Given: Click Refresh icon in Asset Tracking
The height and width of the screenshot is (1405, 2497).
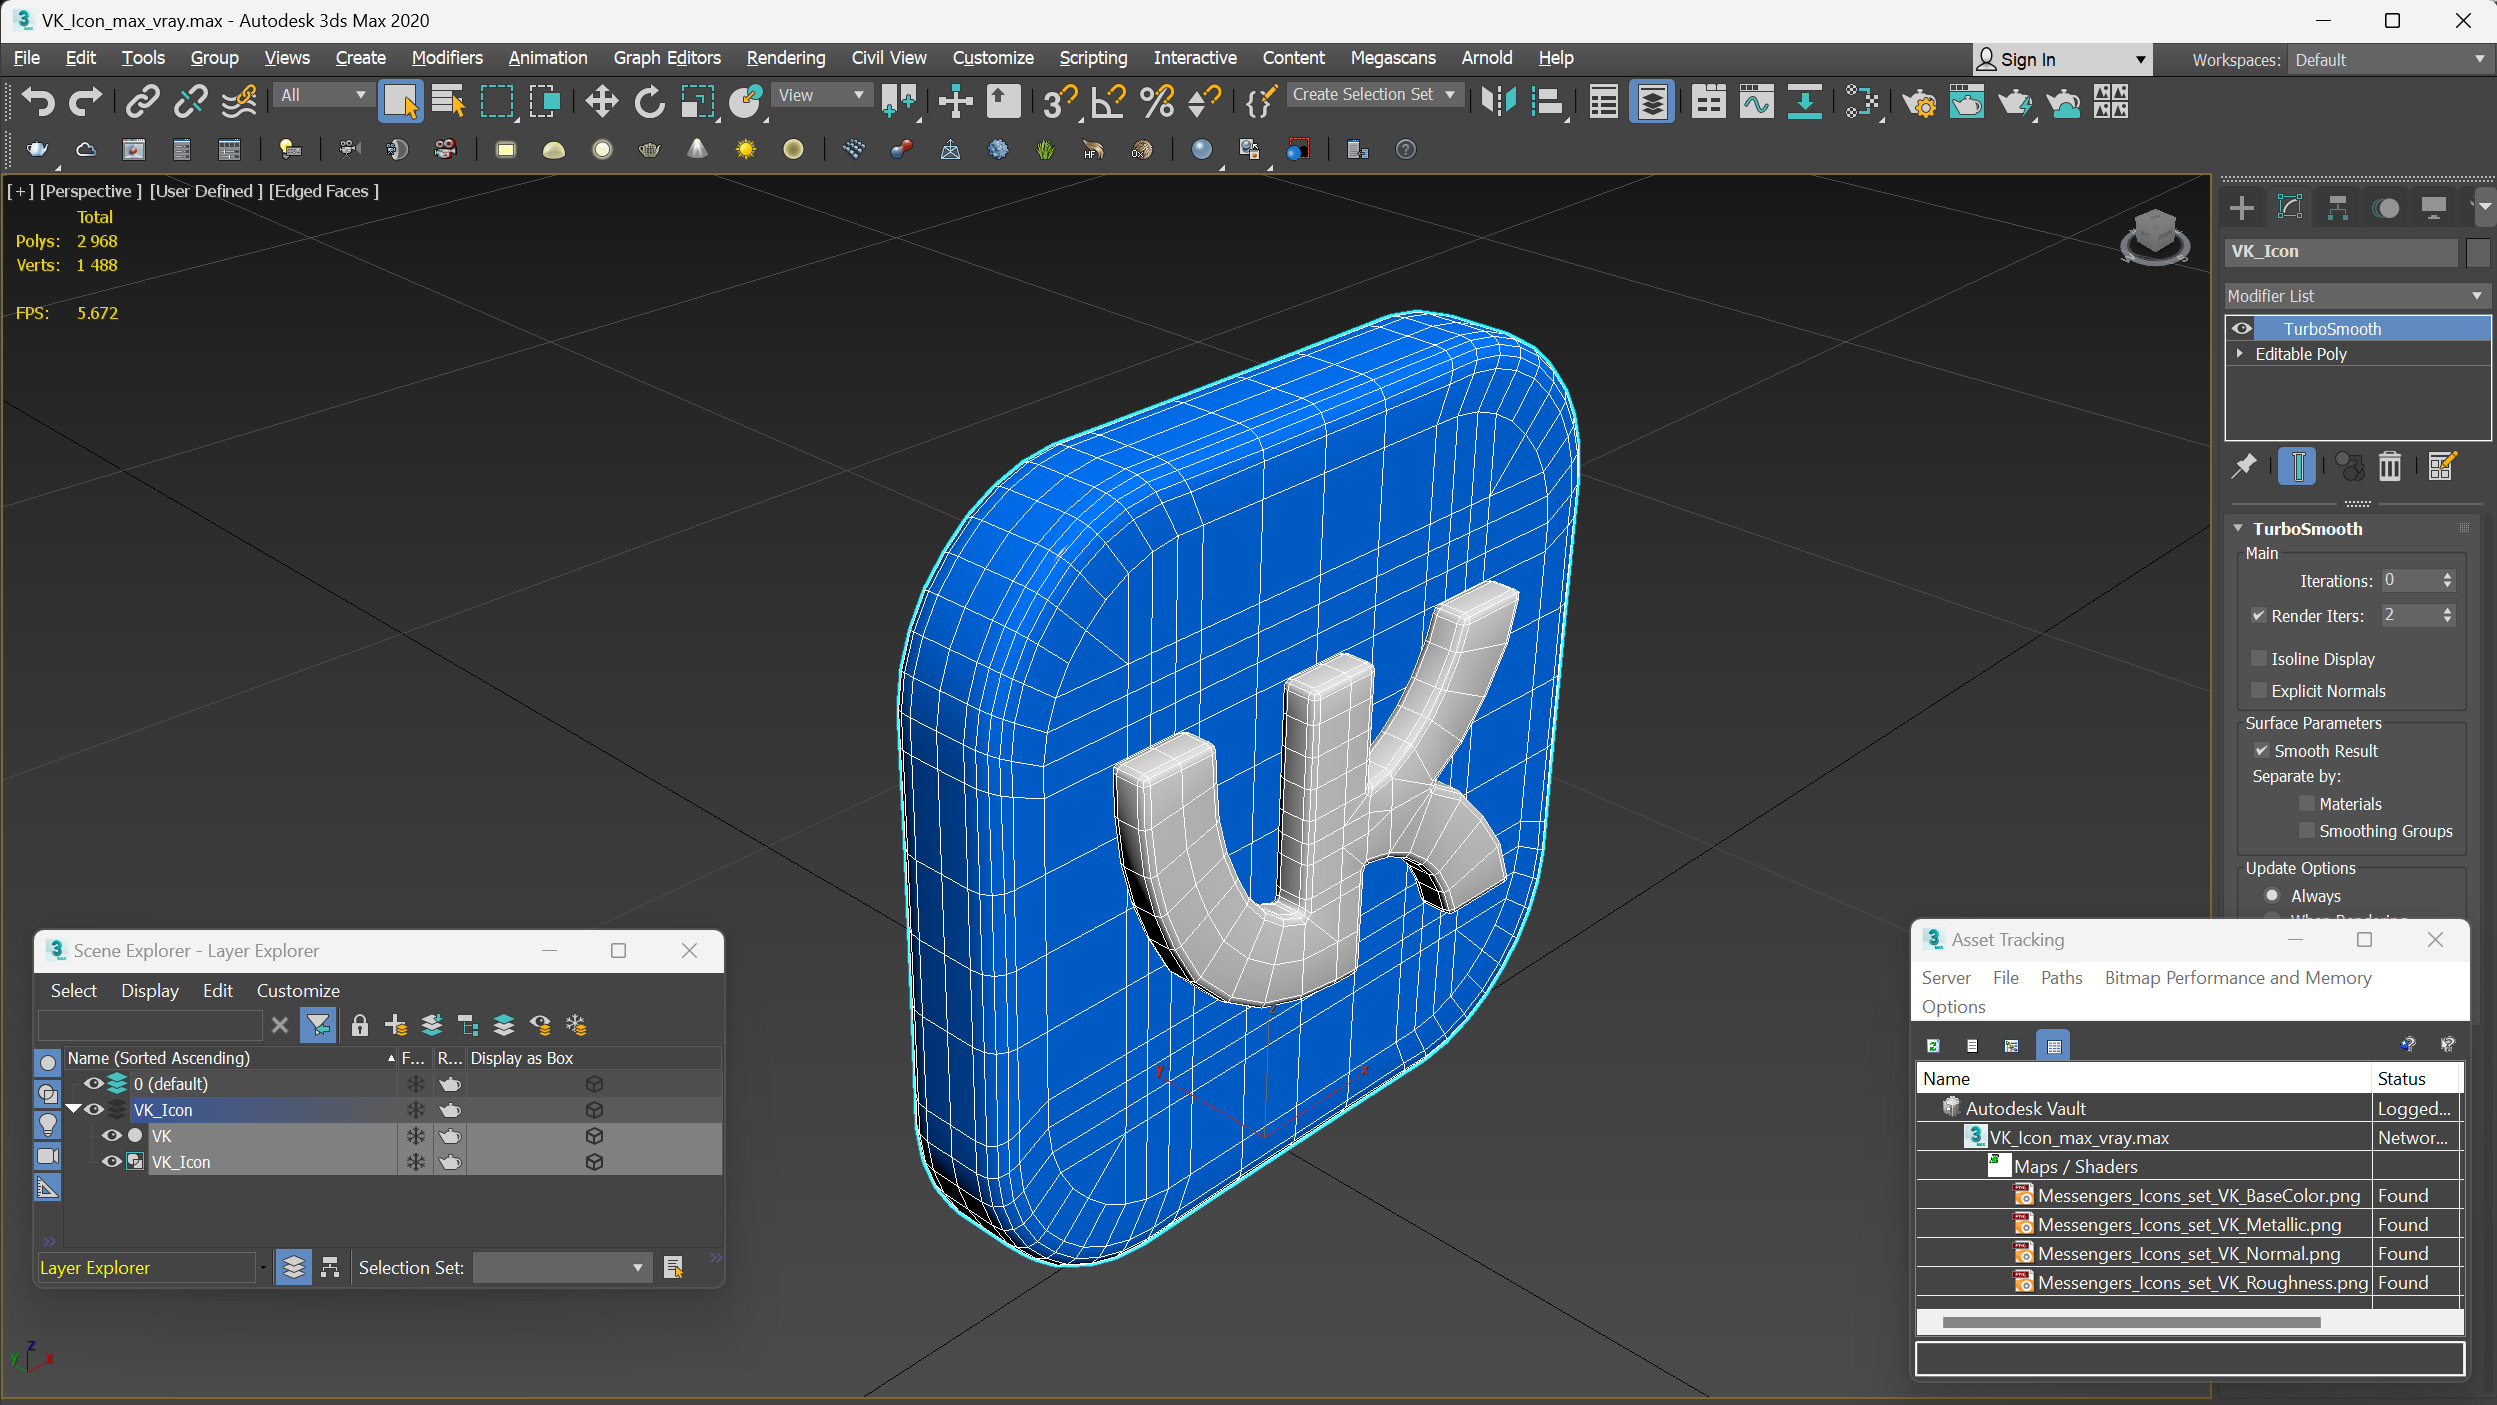Looking at the screenshot, I should coord(1933,1046).
